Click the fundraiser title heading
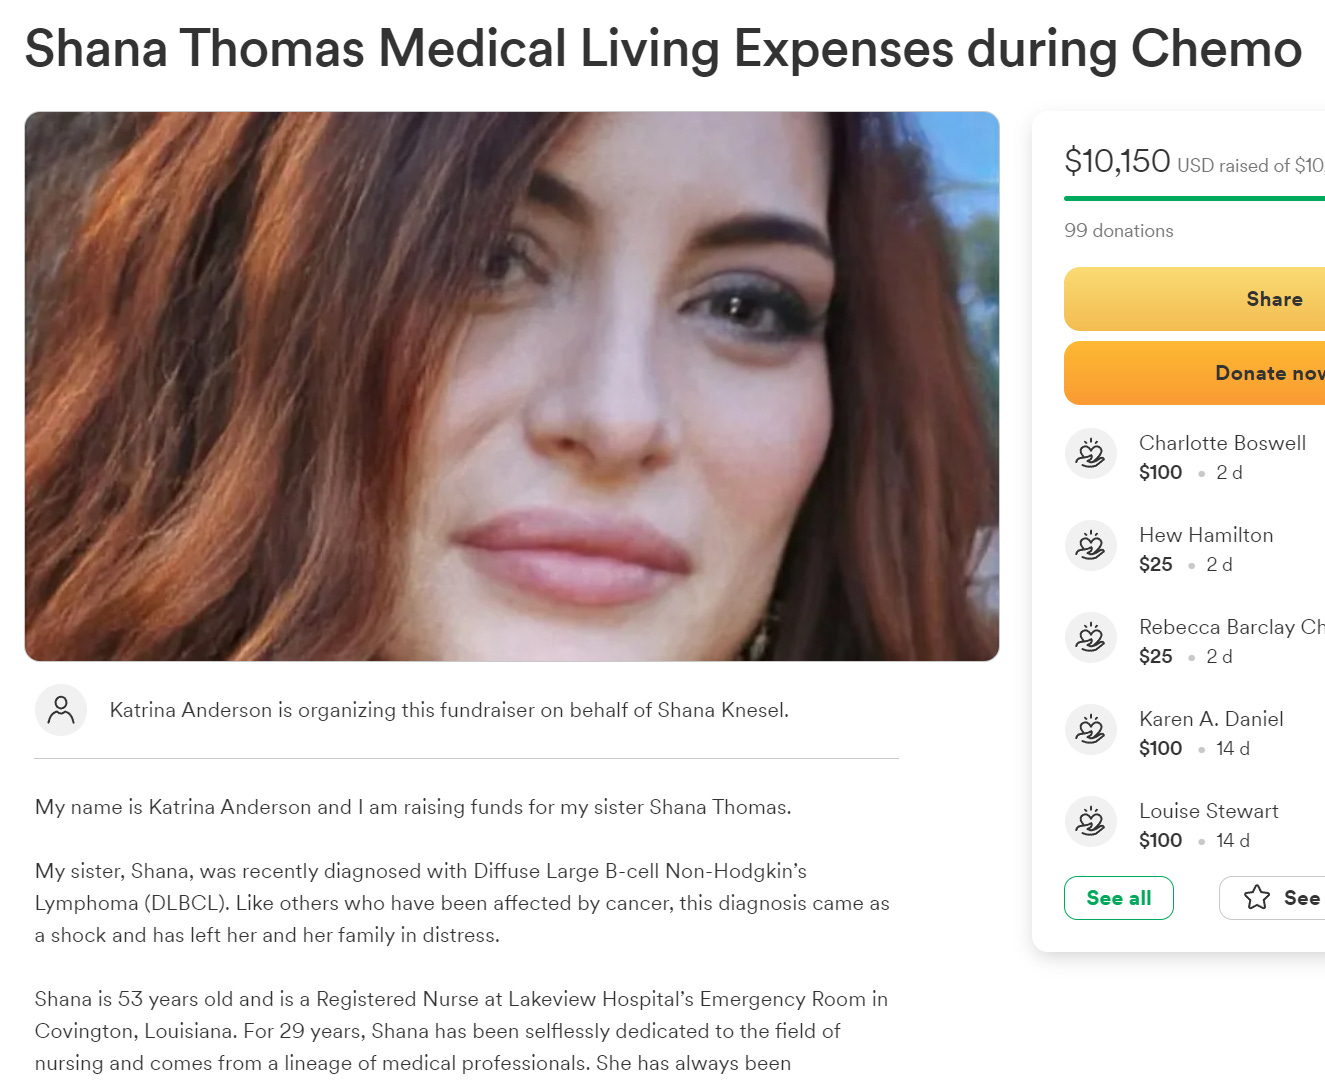This screenshot has height=1080, width=1325. point(663,49)
